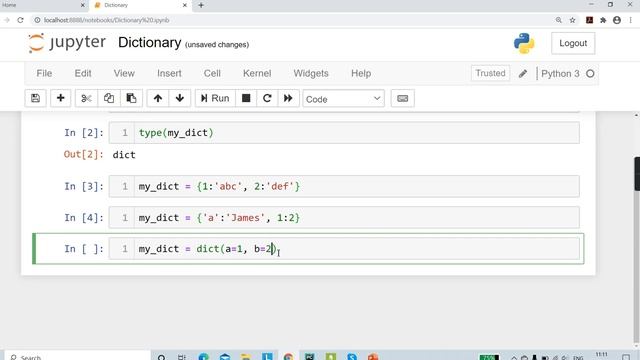This screenshot has height=360, width=640.
Task: Open the command palette with the keyboard icon
Action: (402, 98)
